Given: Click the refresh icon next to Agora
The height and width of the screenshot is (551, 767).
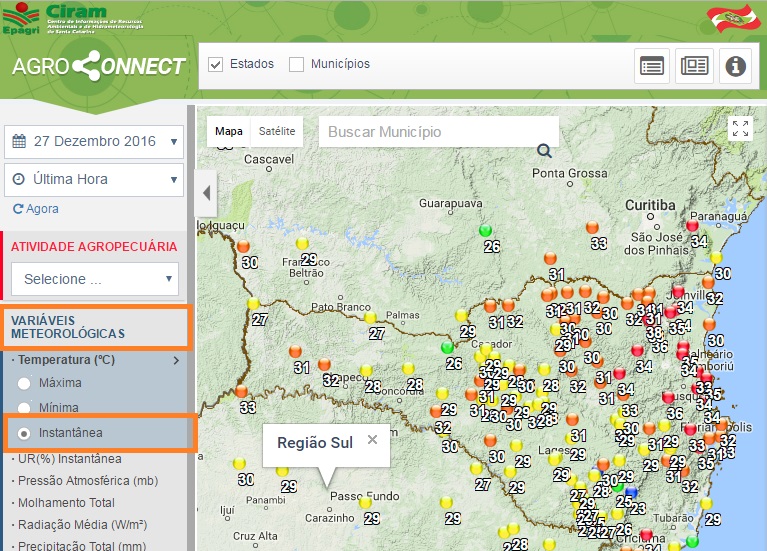Looking at the screenshot, I should click(x=18, y=209).
